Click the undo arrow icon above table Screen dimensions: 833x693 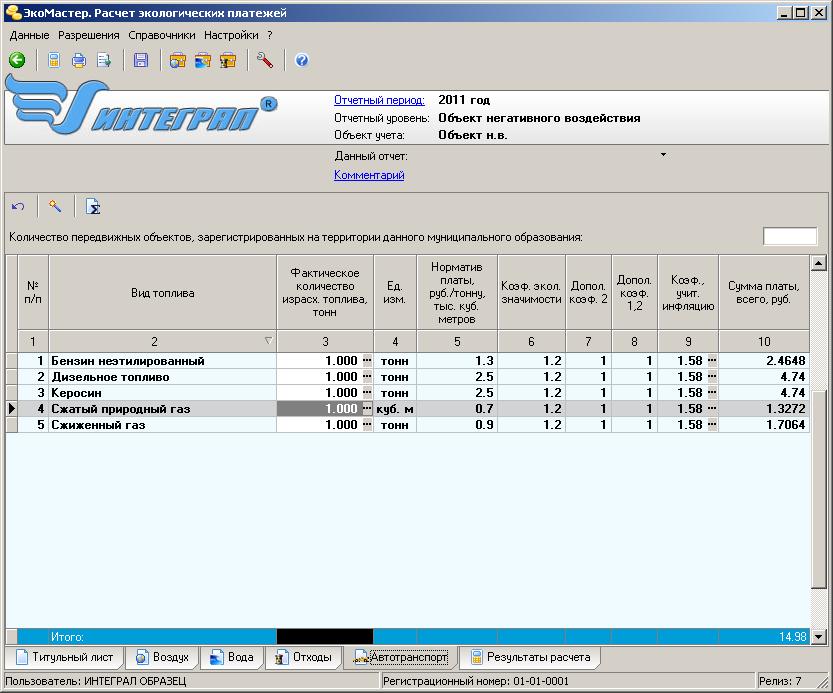[x=18, y=207]
